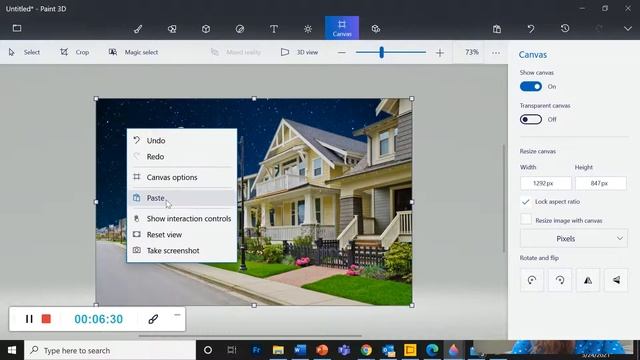Rotate canvas right
The height and width of the screenshot is (360, 640).
point(560,280)
